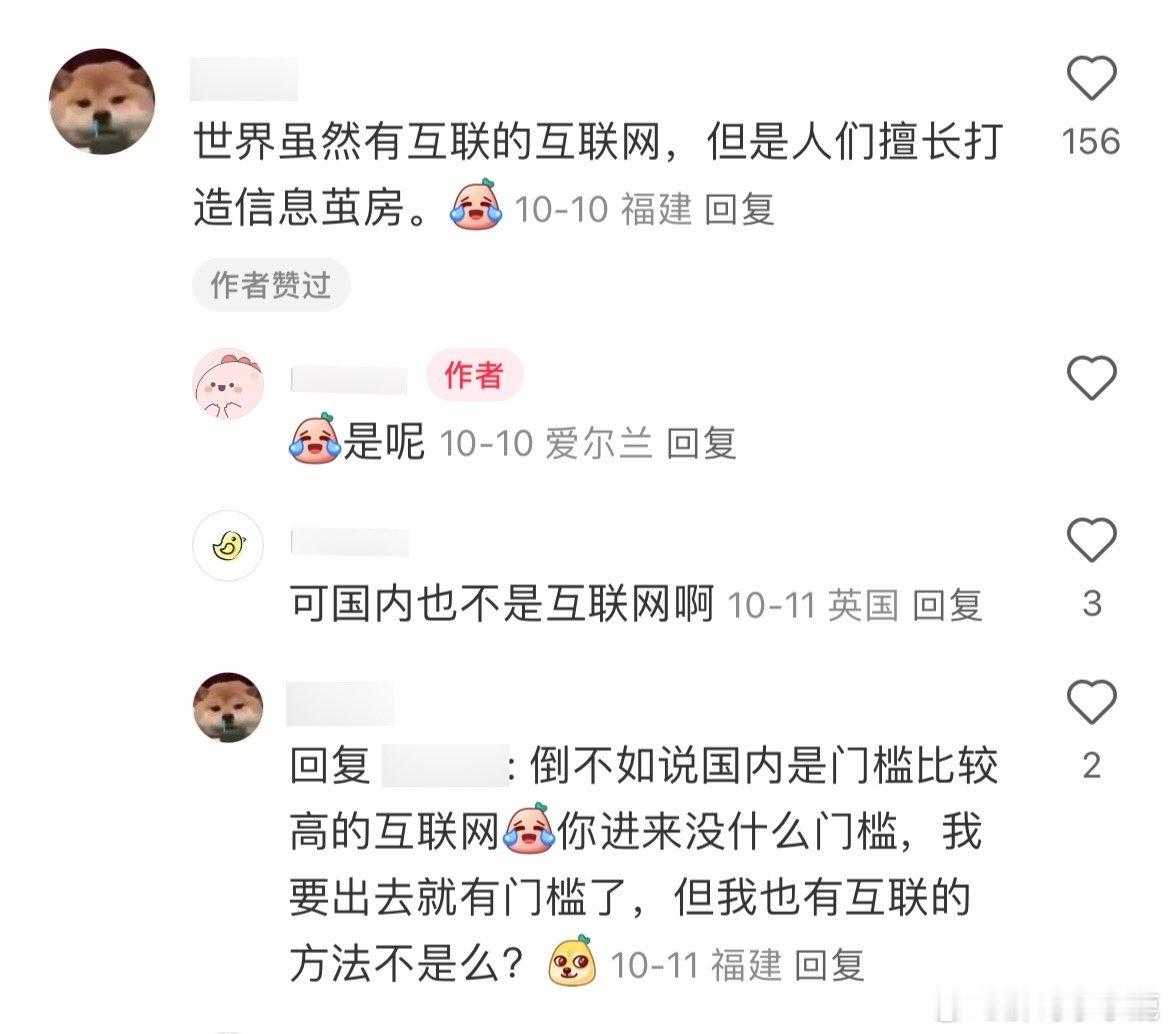Open the blurred username of top commenter

pyautogui.click(x=244, y=79)
